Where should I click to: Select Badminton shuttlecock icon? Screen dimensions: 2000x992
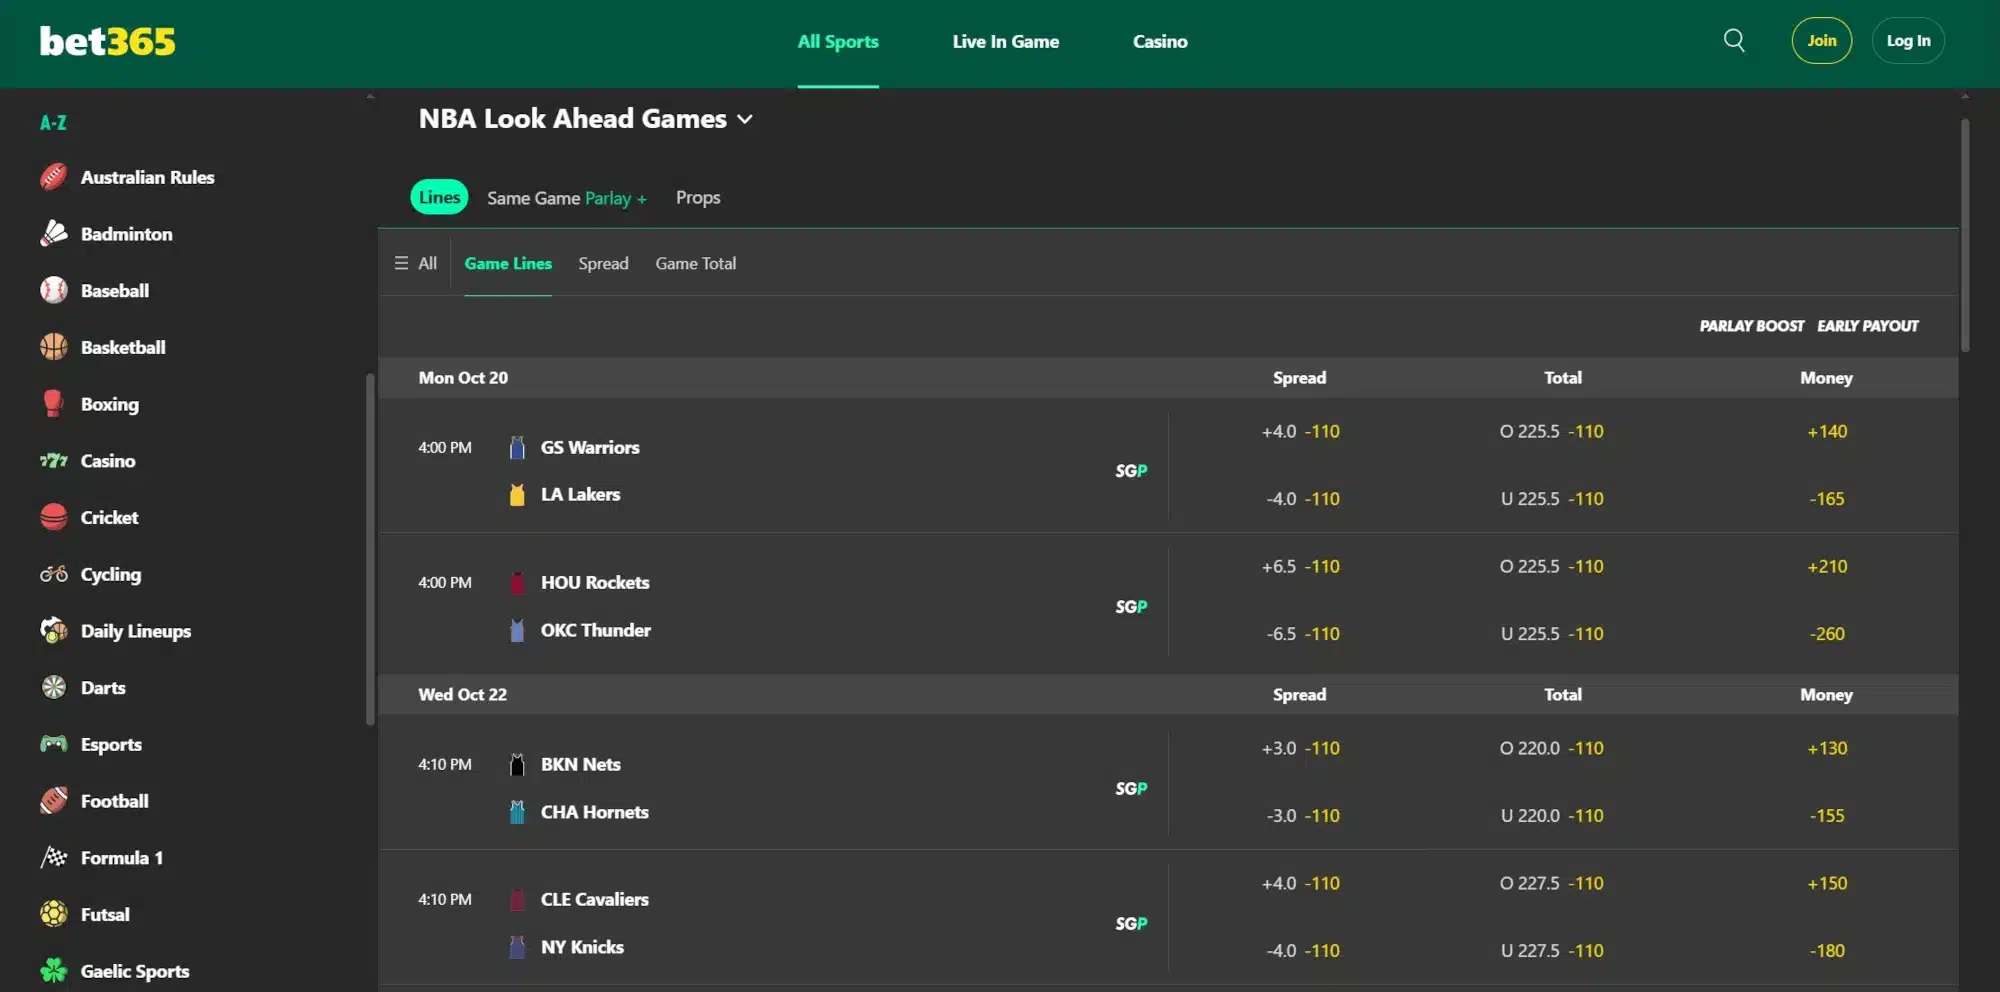coord(54,234)
